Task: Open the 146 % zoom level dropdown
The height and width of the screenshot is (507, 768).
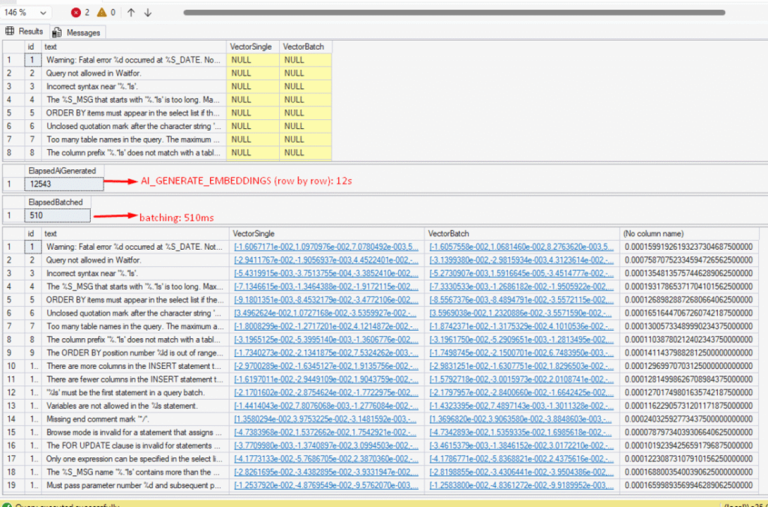Action: pyautogui.click(x=25, y=13)
